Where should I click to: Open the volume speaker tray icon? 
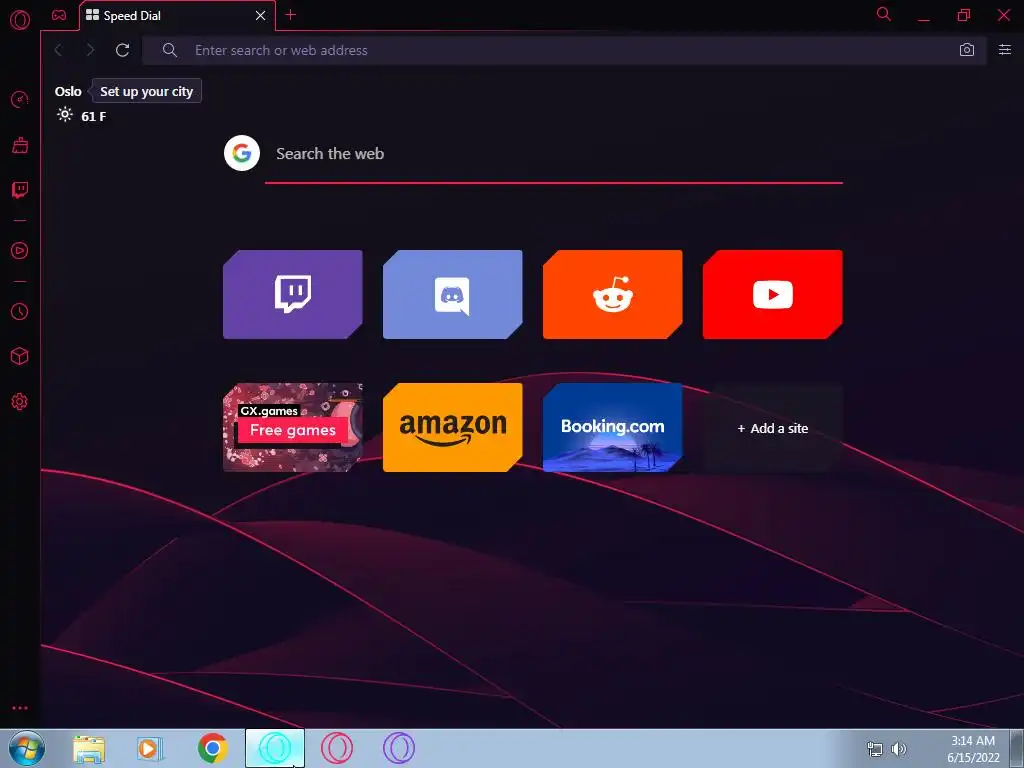pyautogui.click(x=899, y=749)
